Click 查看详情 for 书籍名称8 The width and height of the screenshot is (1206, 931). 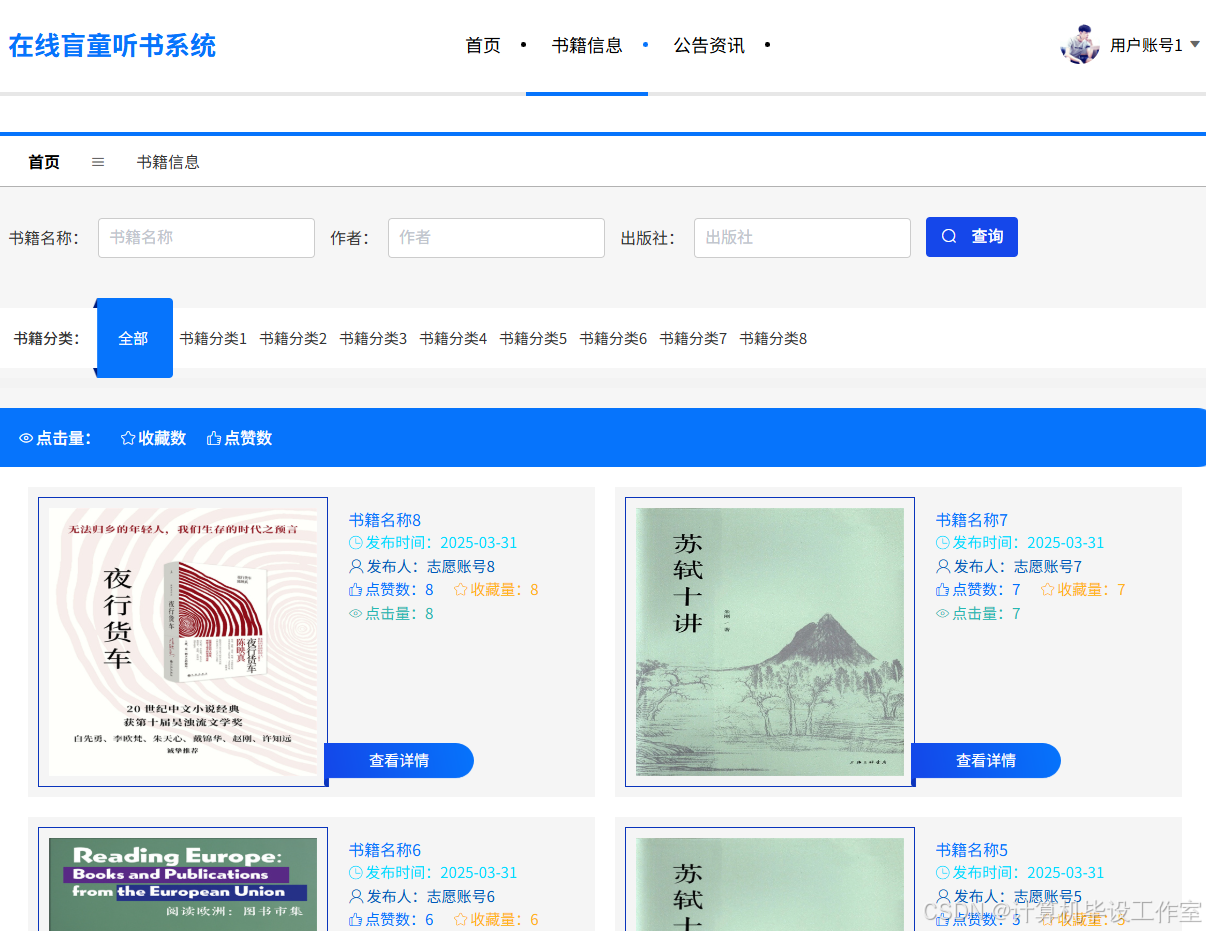(x=399, y=760)
